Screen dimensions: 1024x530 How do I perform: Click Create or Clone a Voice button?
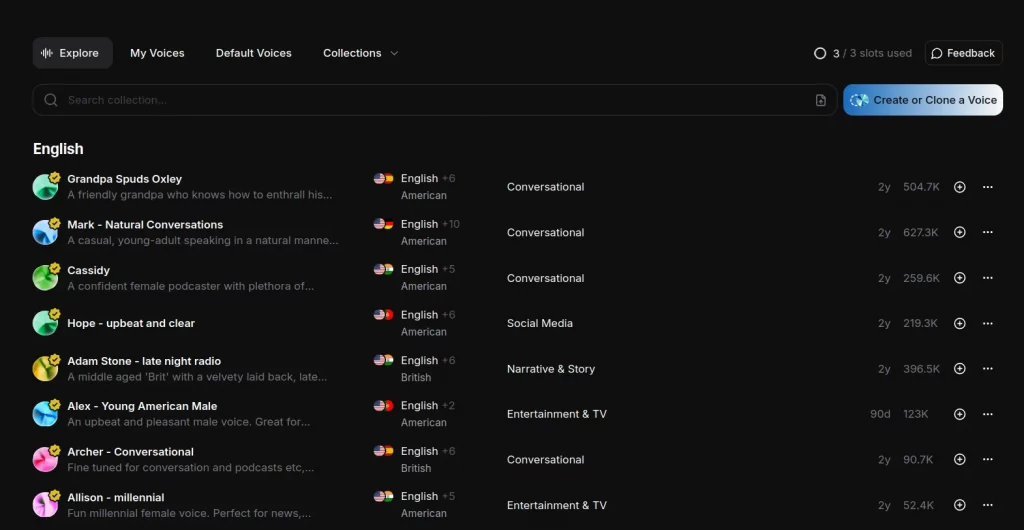click(923, 100)
